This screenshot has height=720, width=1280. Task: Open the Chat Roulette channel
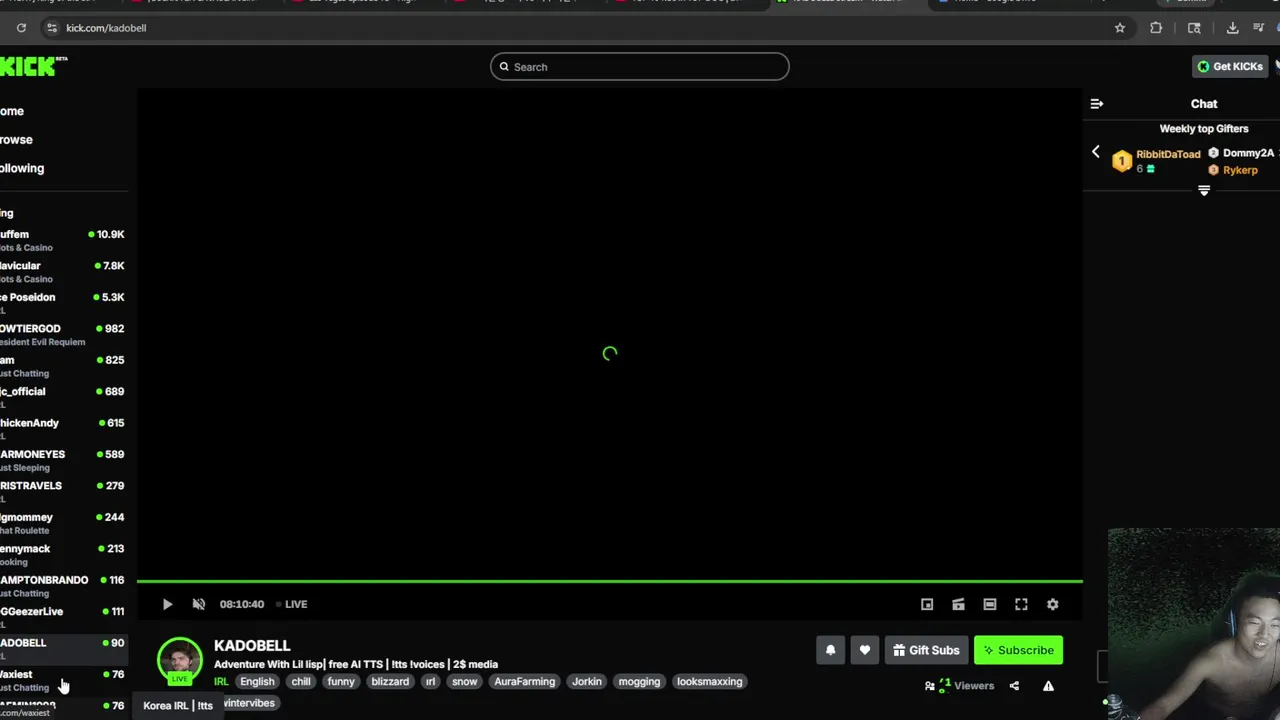pos(62,523)
